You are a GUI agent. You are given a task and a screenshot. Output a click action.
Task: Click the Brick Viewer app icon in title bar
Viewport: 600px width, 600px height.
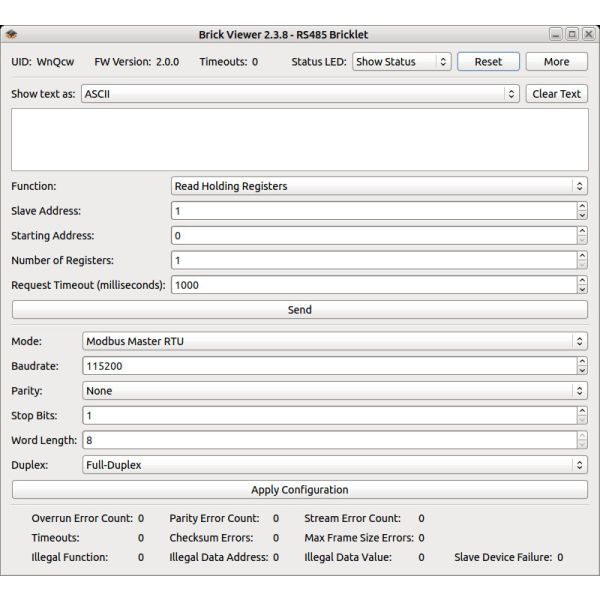tap(11, 34)
